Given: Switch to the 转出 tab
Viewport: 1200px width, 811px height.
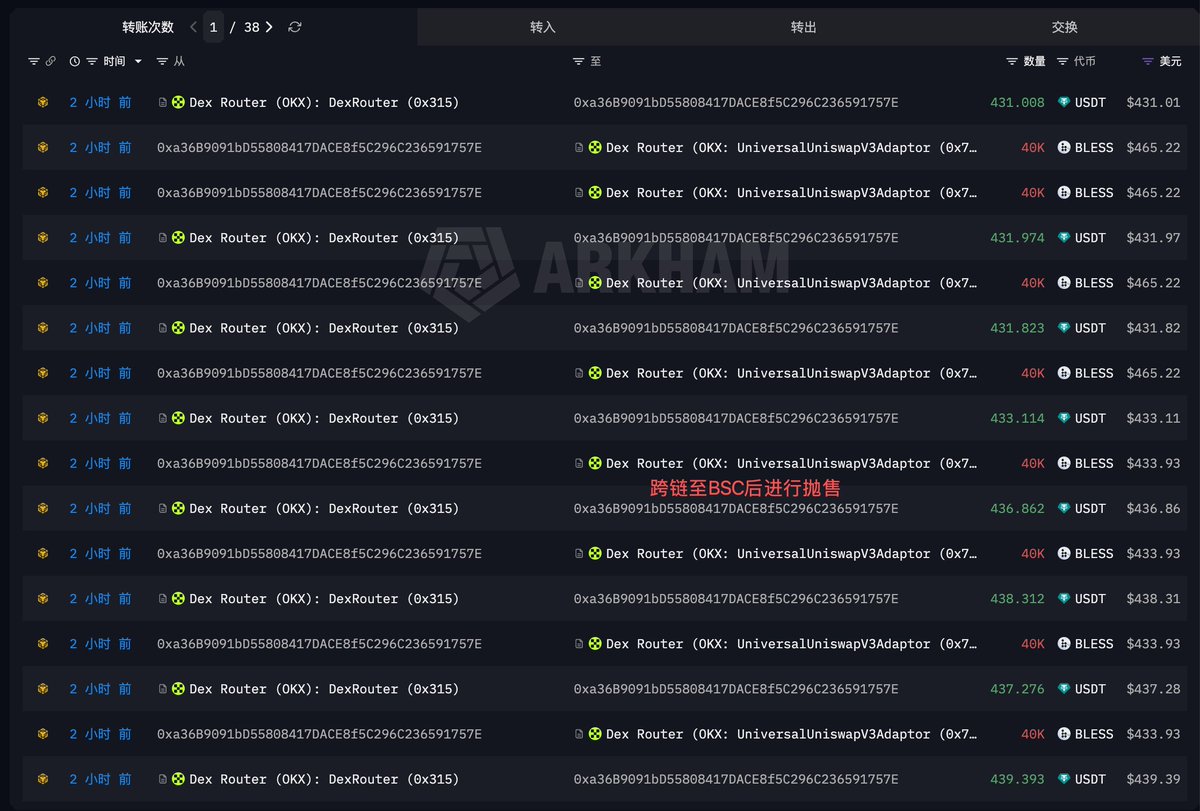Looking at the screenshot, I should click(x=804, y=27).
